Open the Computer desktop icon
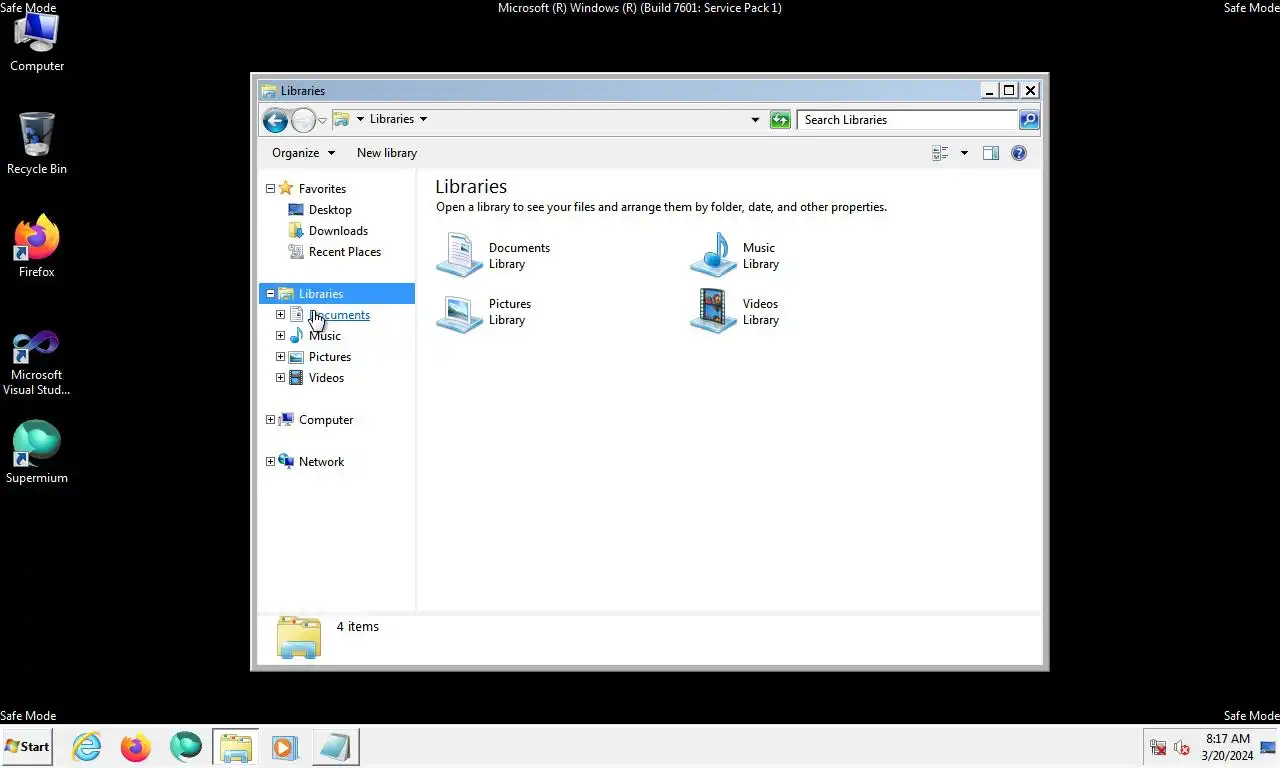 [x=37, y=42]
